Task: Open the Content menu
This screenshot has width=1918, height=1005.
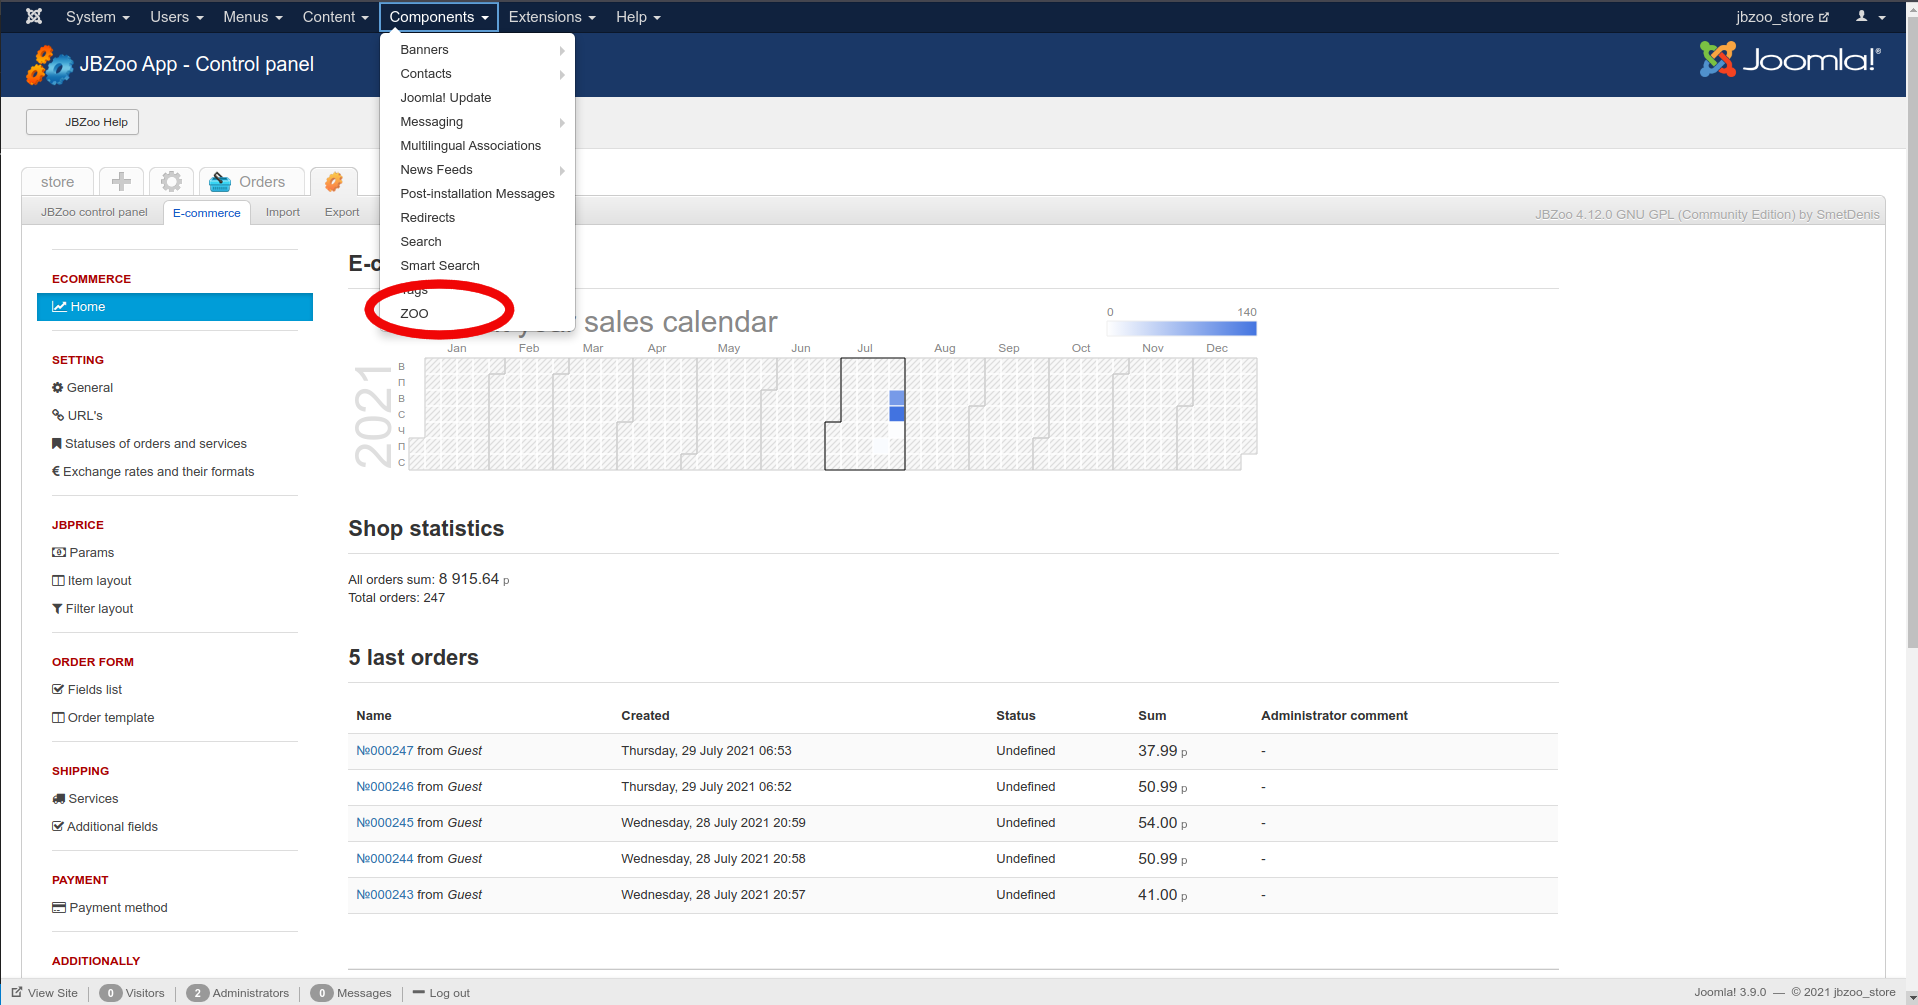Action: (335, 17)
